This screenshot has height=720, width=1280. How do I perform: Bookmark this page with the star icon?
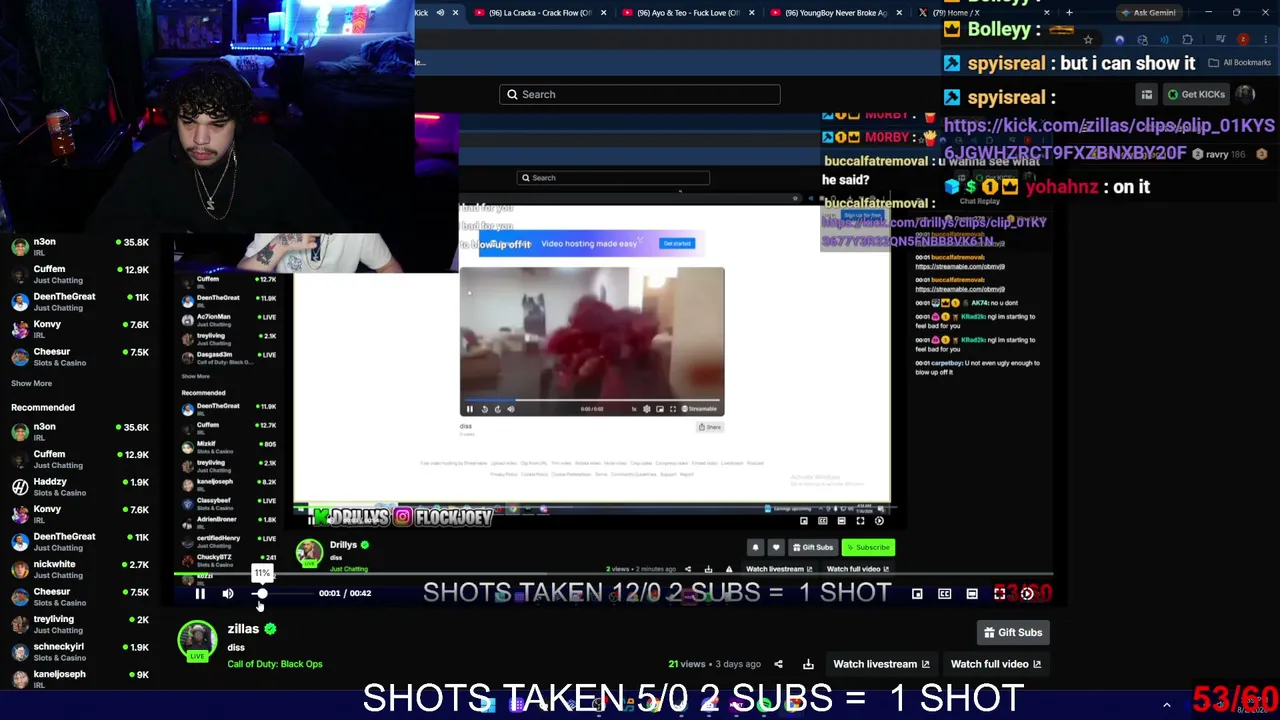pos(1088,40)
